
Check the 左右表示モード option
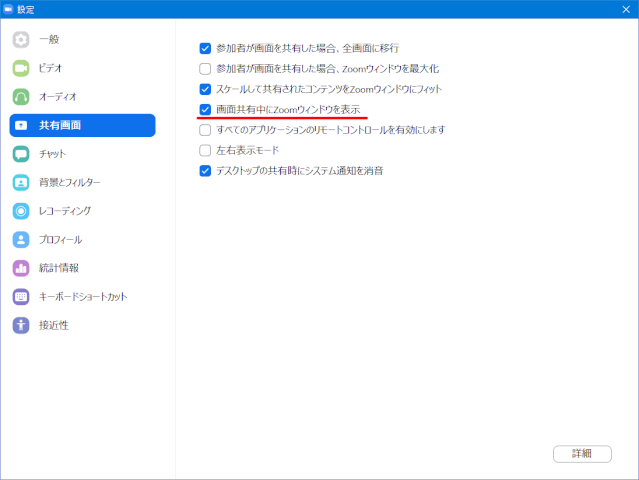tap(205, 150)
